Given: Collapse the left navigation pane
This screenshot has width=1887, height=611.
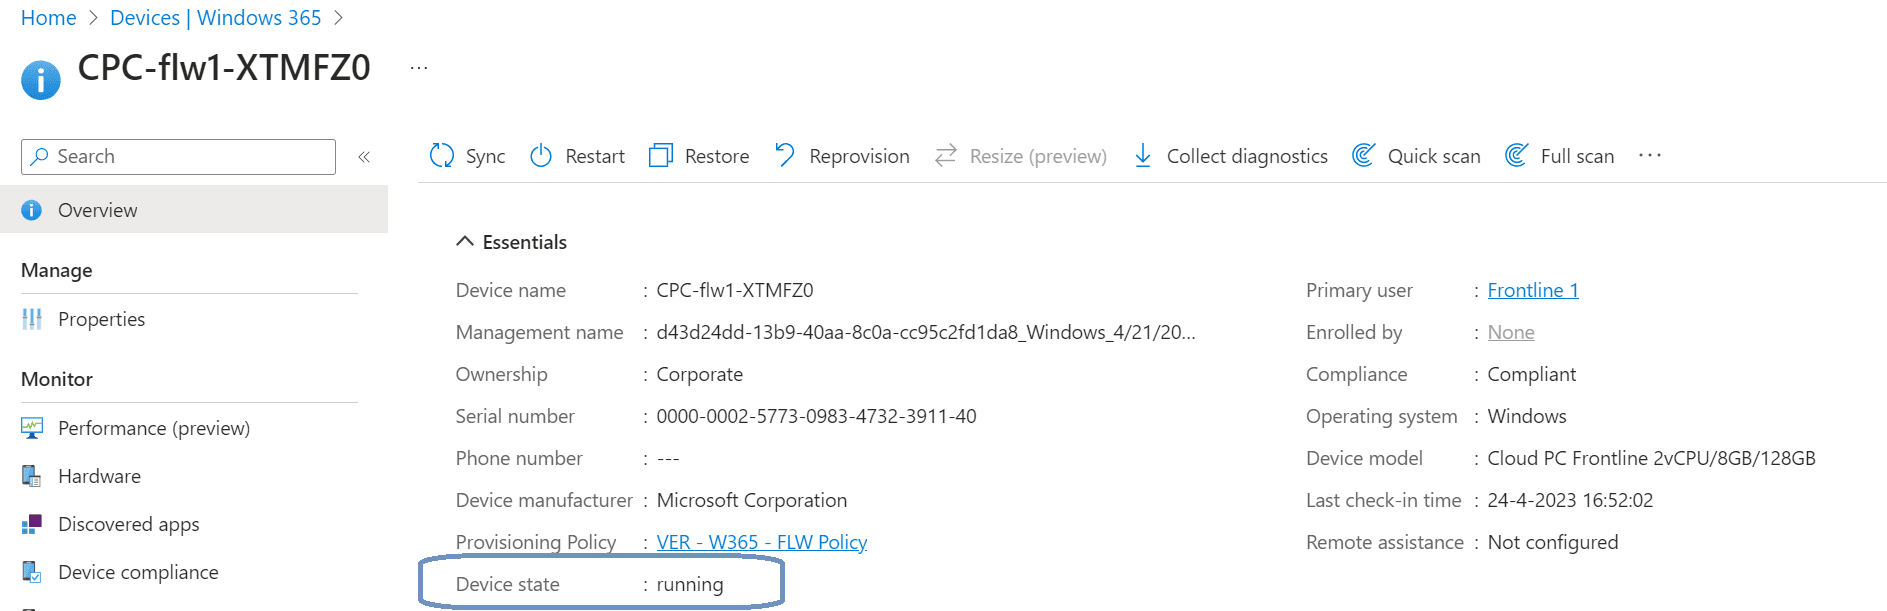Looking at the screenshot, I should (364, 157).
